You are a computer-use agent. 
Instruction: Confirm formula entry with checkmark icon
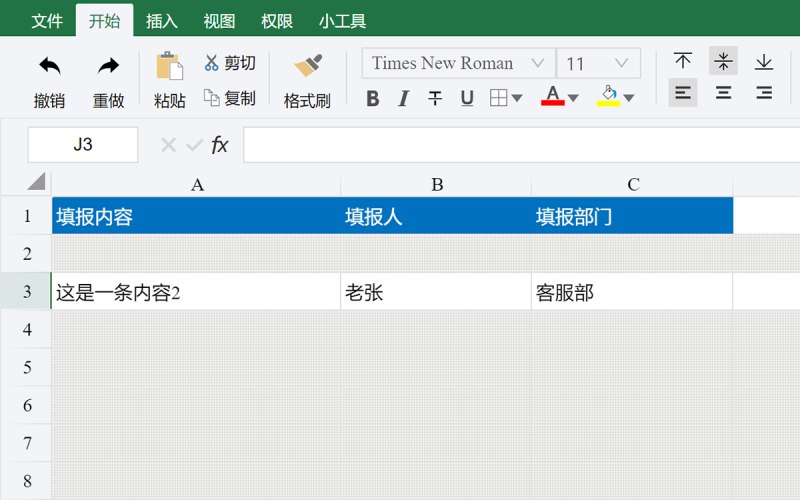pos(194,145)
